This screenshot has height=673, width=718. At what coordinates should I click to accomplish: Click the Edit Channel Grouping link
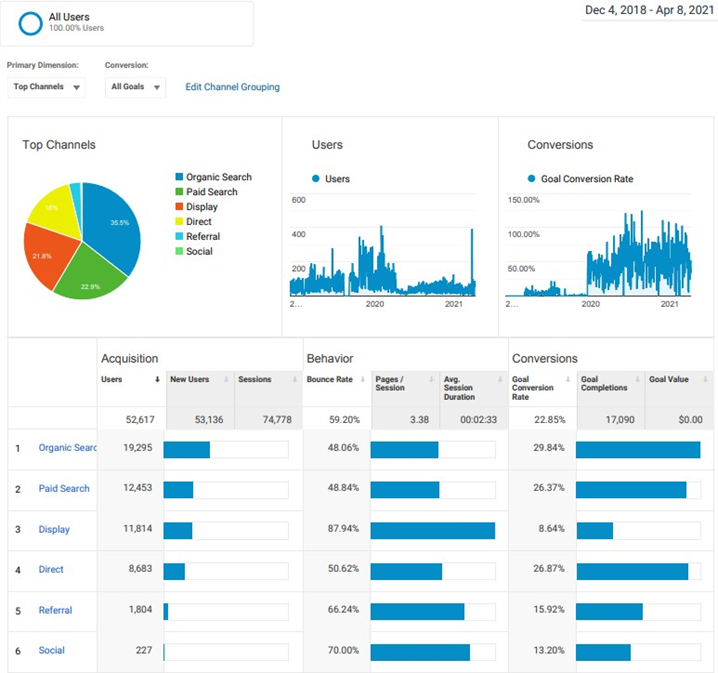[x=232, y=87]
